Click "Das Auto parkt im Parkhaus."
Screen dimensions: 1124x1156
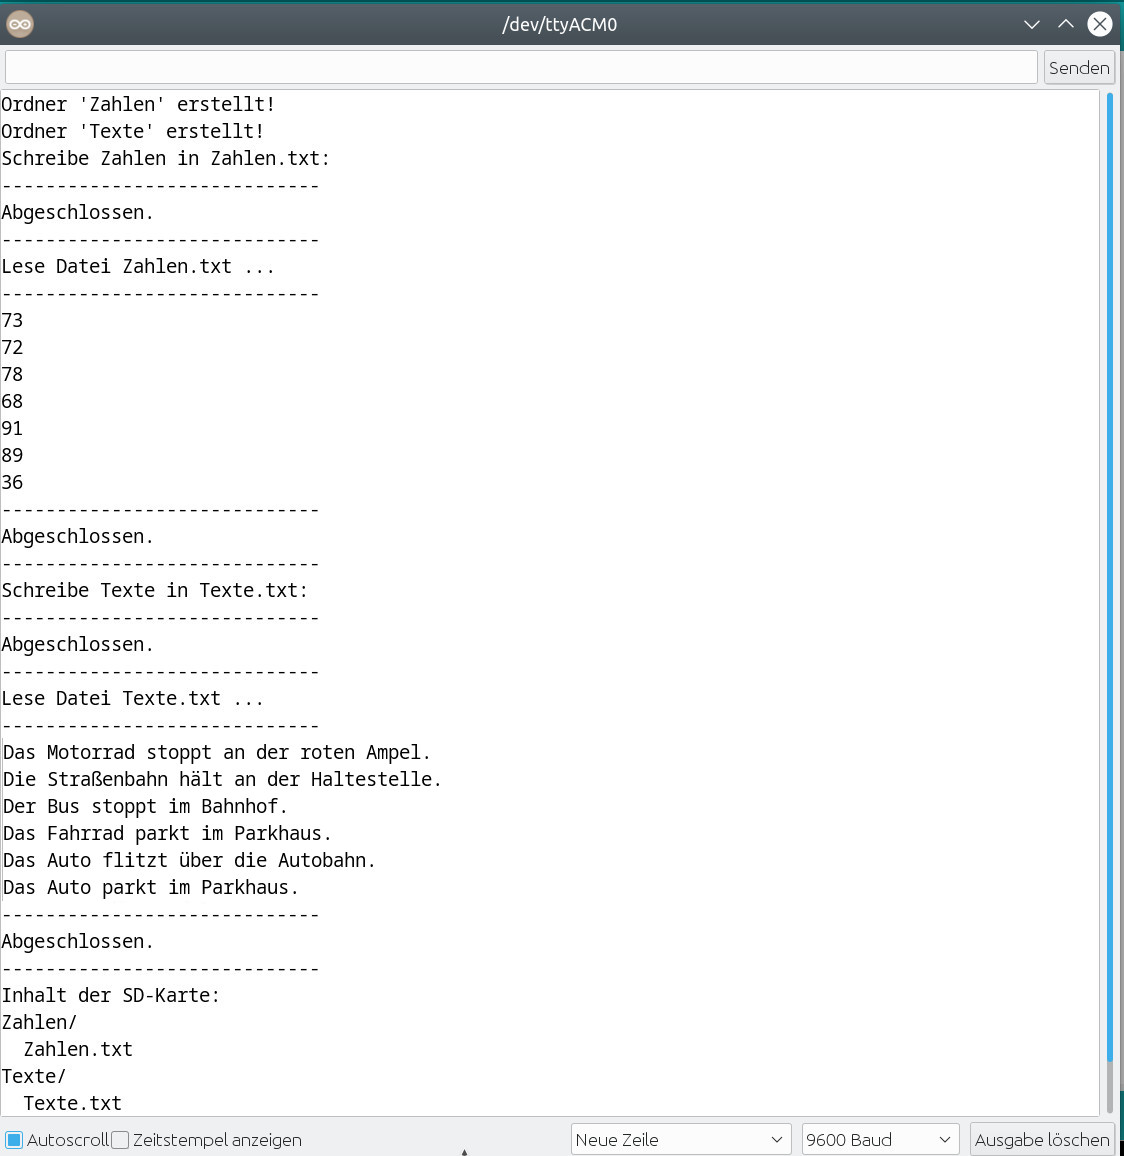(151, 888)
